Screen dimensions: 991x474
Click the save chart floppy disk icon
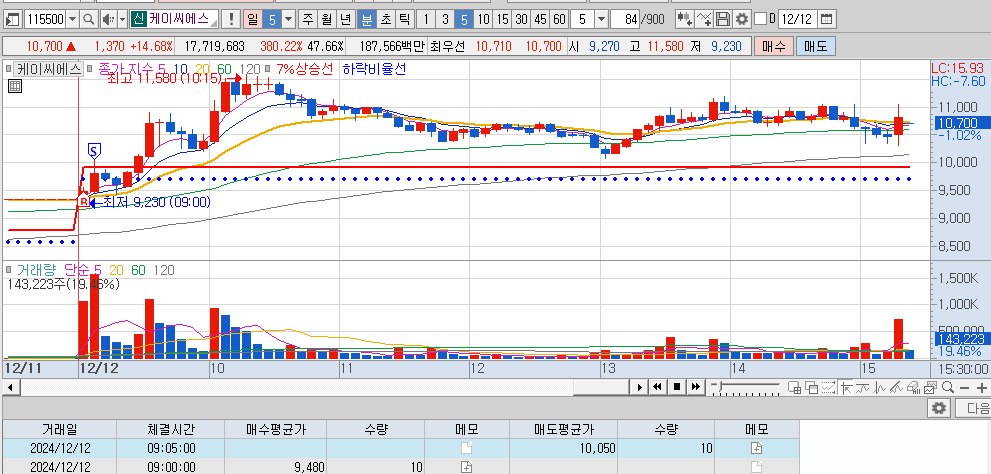pos(724,19)
